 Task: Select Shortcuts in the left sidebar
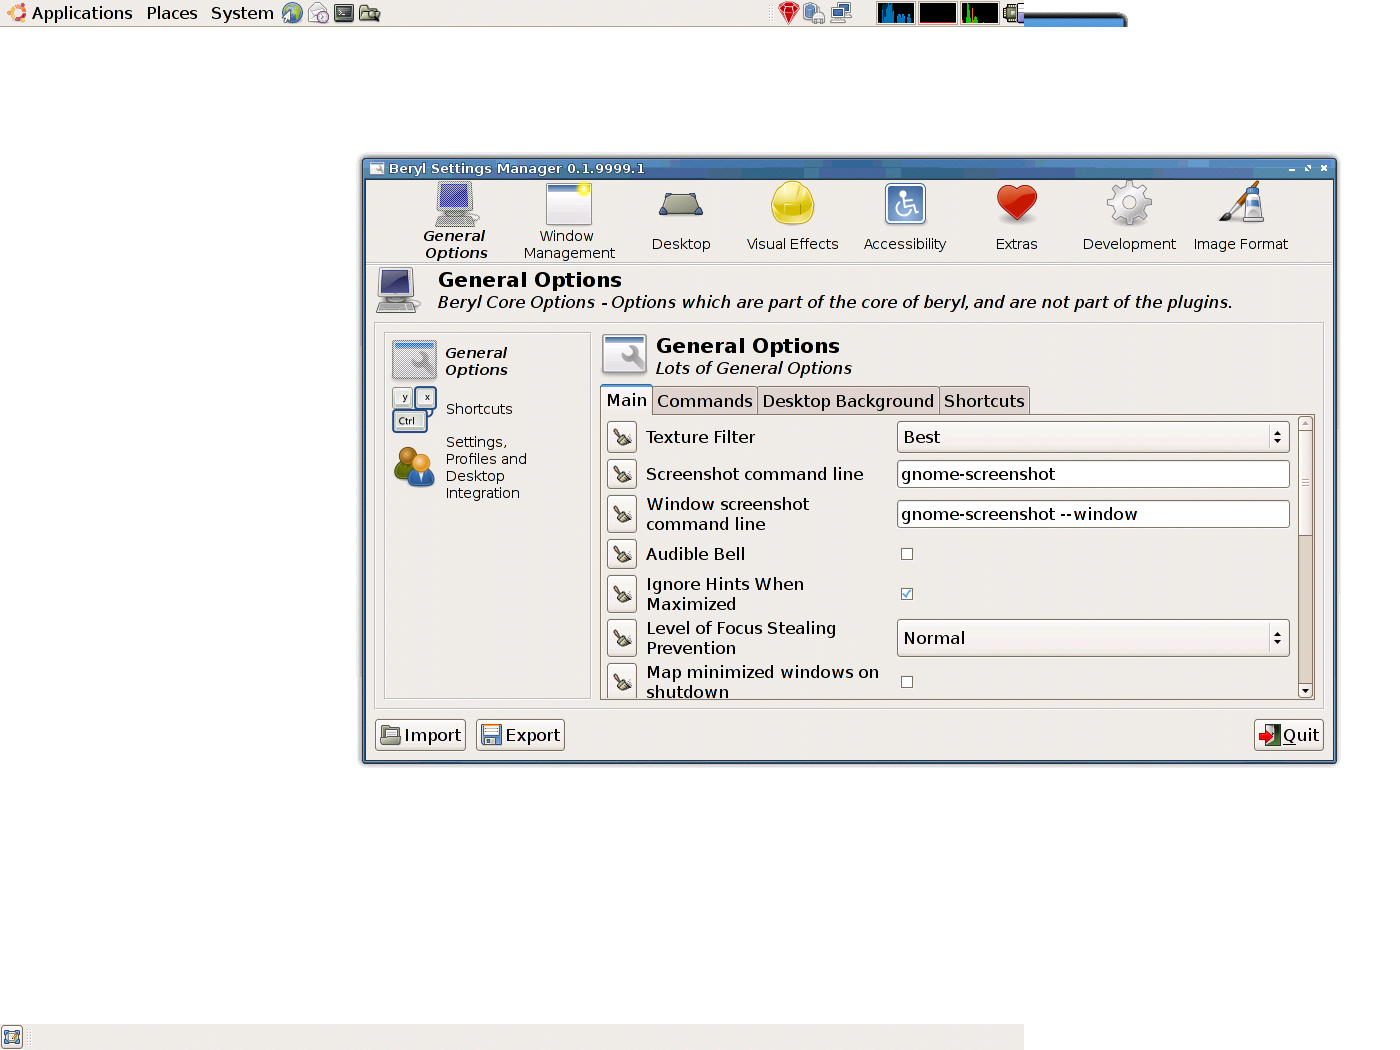click(x=478, y=409)
